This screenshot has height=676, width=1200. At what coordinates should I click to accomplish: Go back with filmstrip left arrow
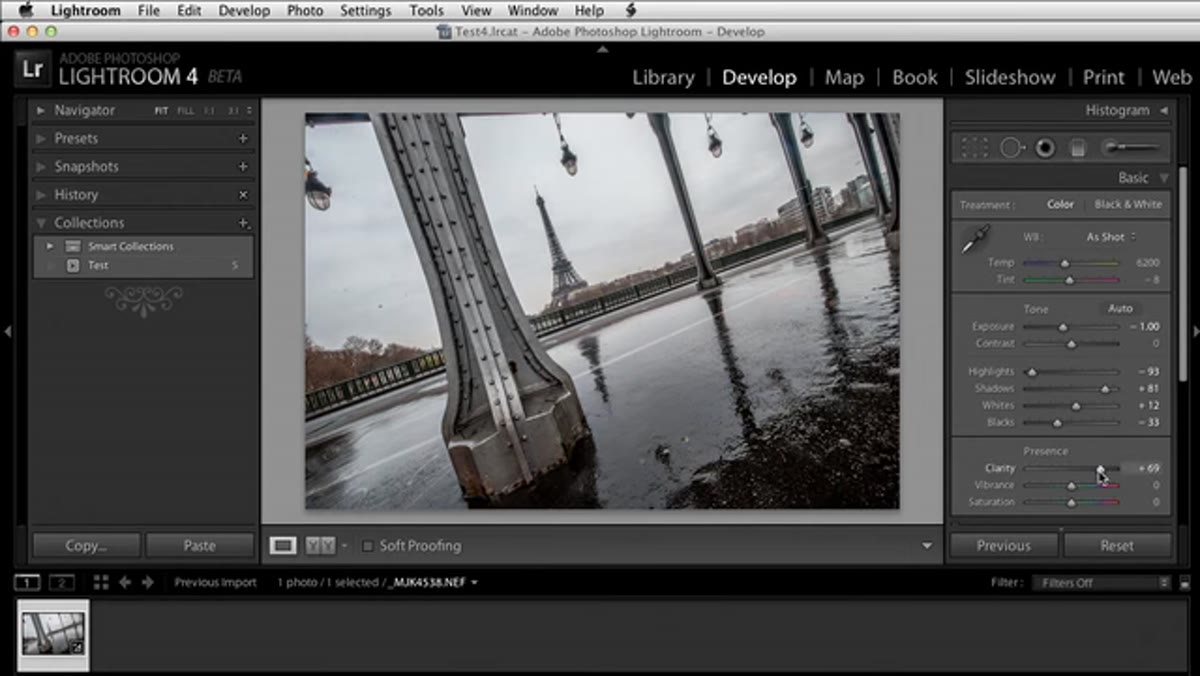coord(125,582)
